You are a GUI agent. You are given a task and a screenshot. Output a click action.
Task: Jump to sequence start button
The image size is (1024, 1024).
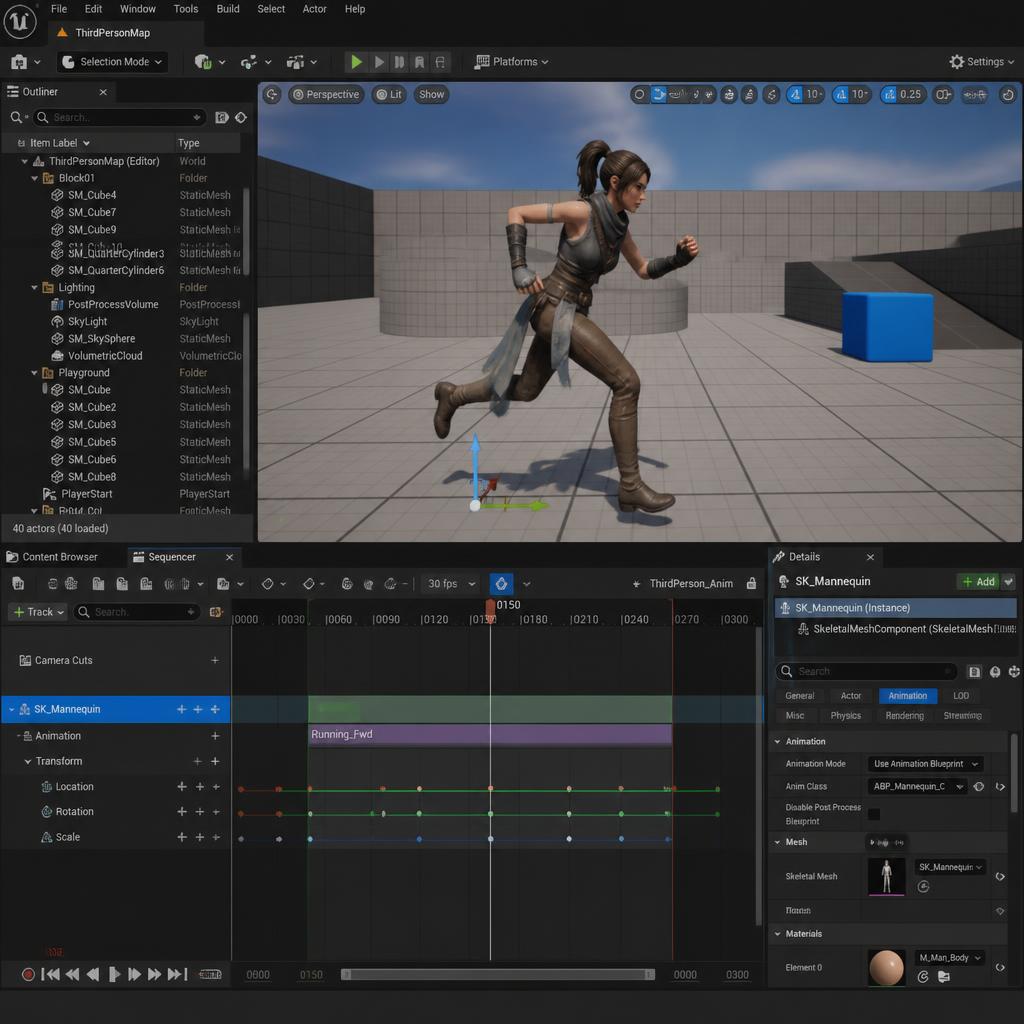(50, 975)
